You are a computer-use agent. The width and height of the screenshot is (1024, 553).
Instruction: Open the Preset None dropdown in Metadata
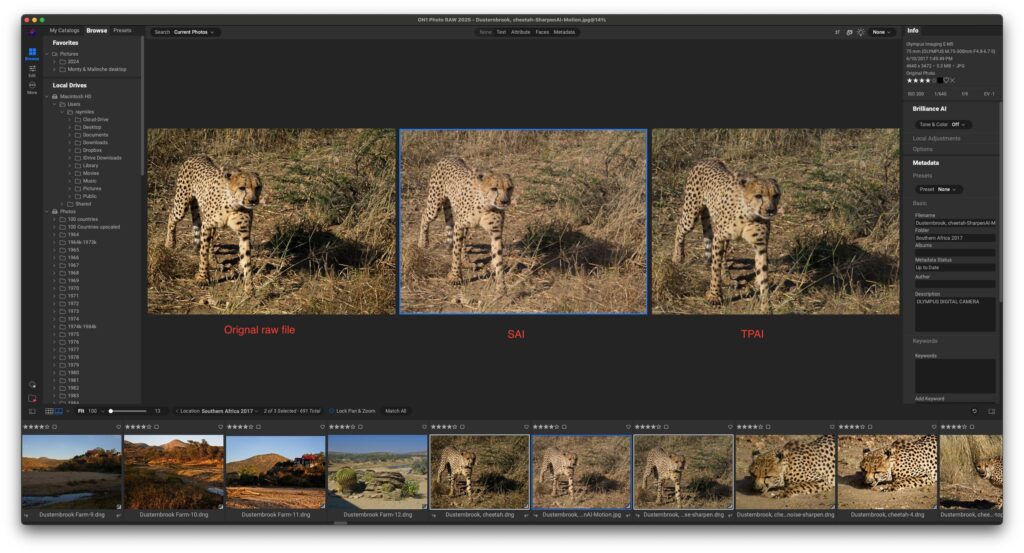point(938,189)
